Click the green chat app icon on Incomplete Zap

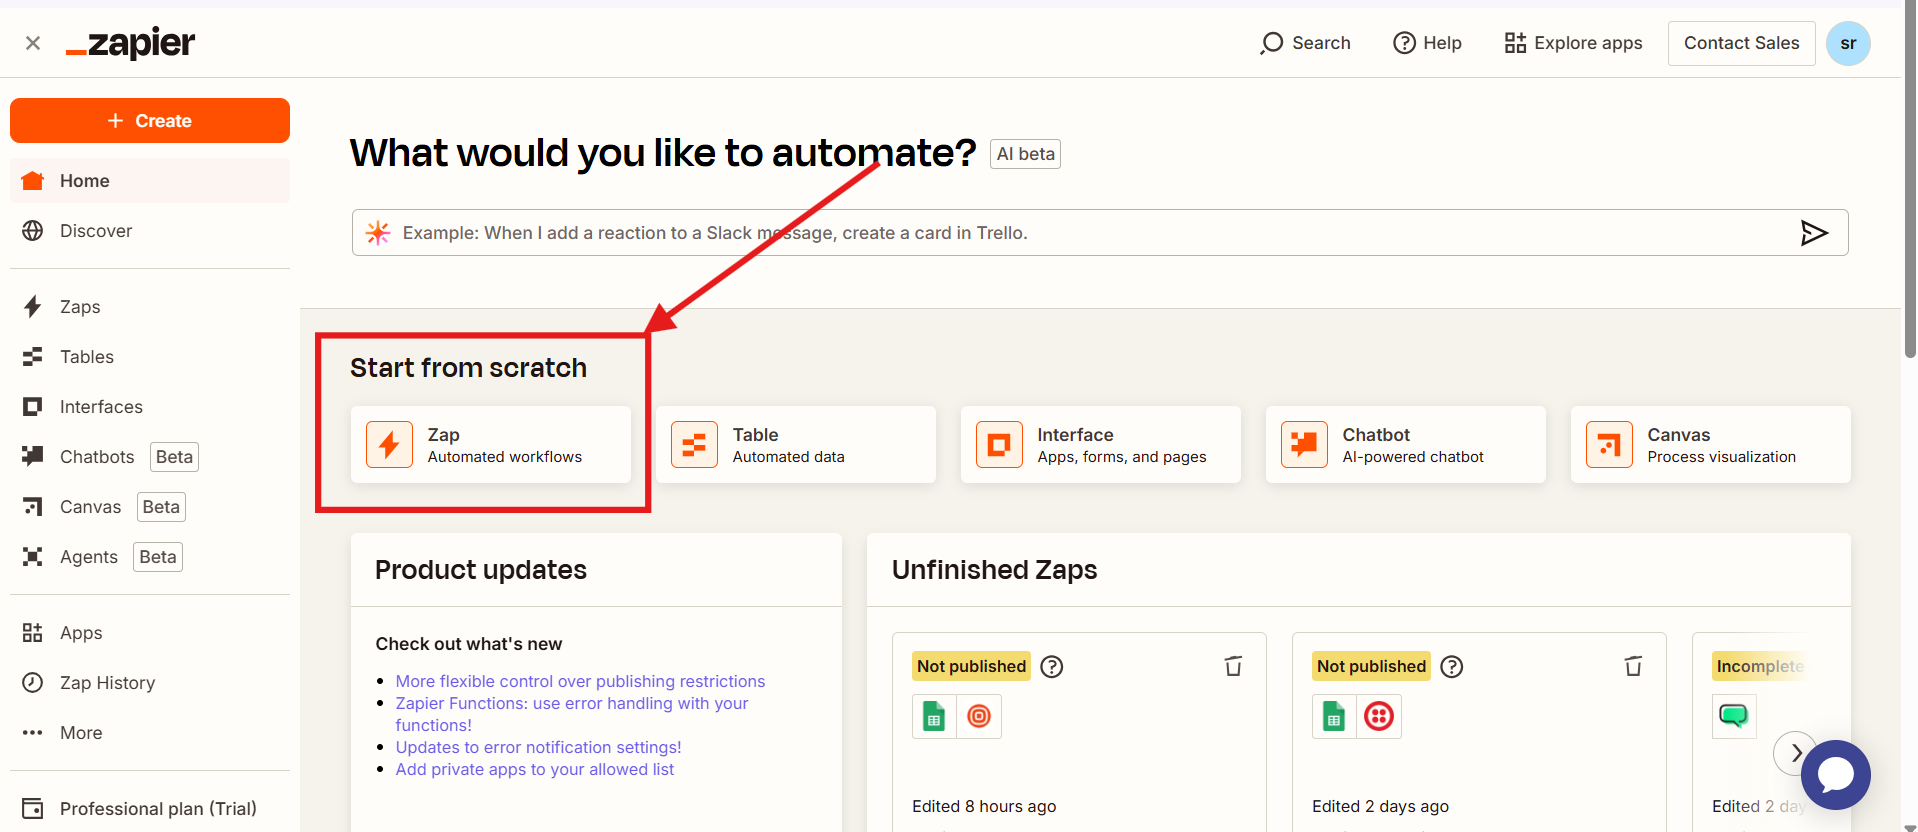1734,717
